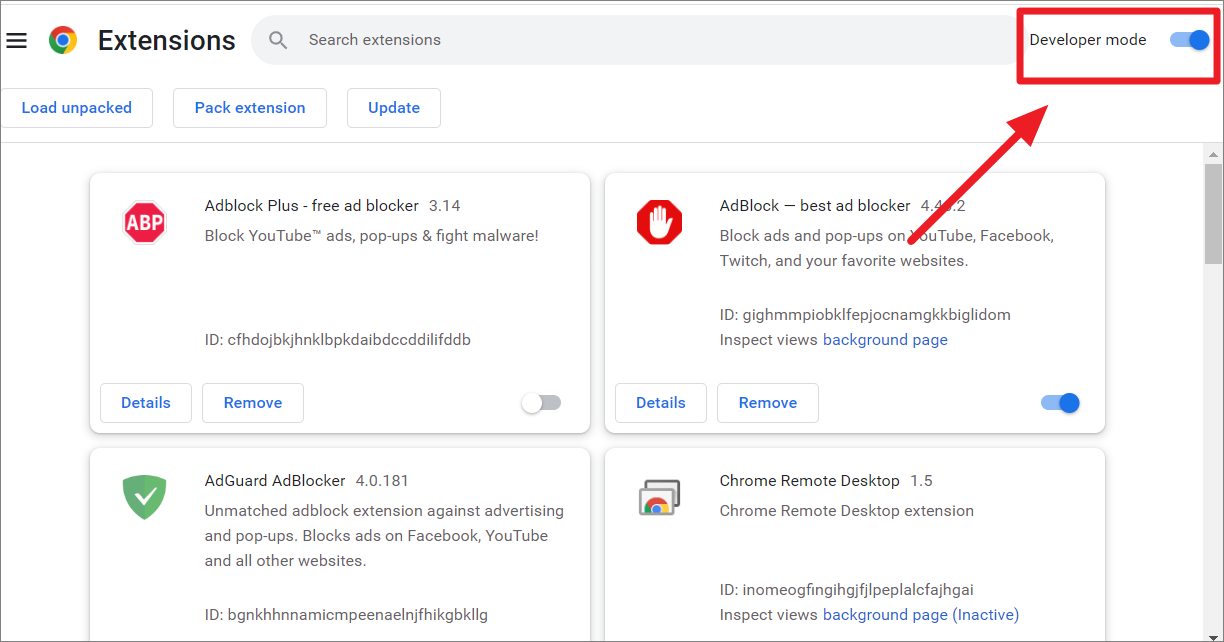Click AdBlock ID gighmmpiobklfepjocnamgkkbiglidom
The width and height of the screenshot is (1224, 642).
pyautogui.click(x=865, y=315)
